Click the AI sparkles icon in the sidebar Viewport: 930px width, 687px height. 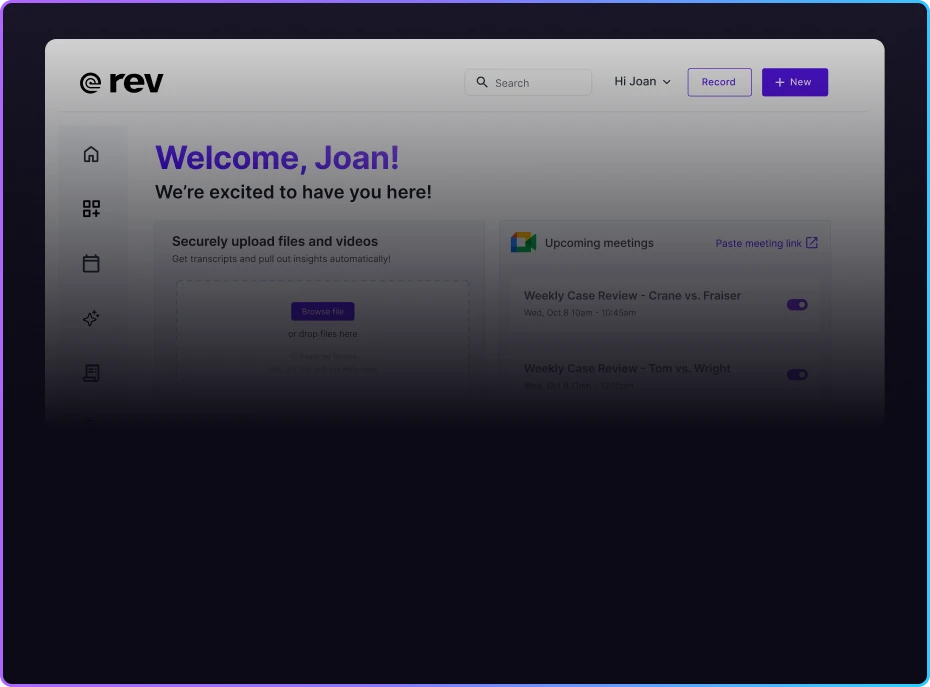coord(91,318)
